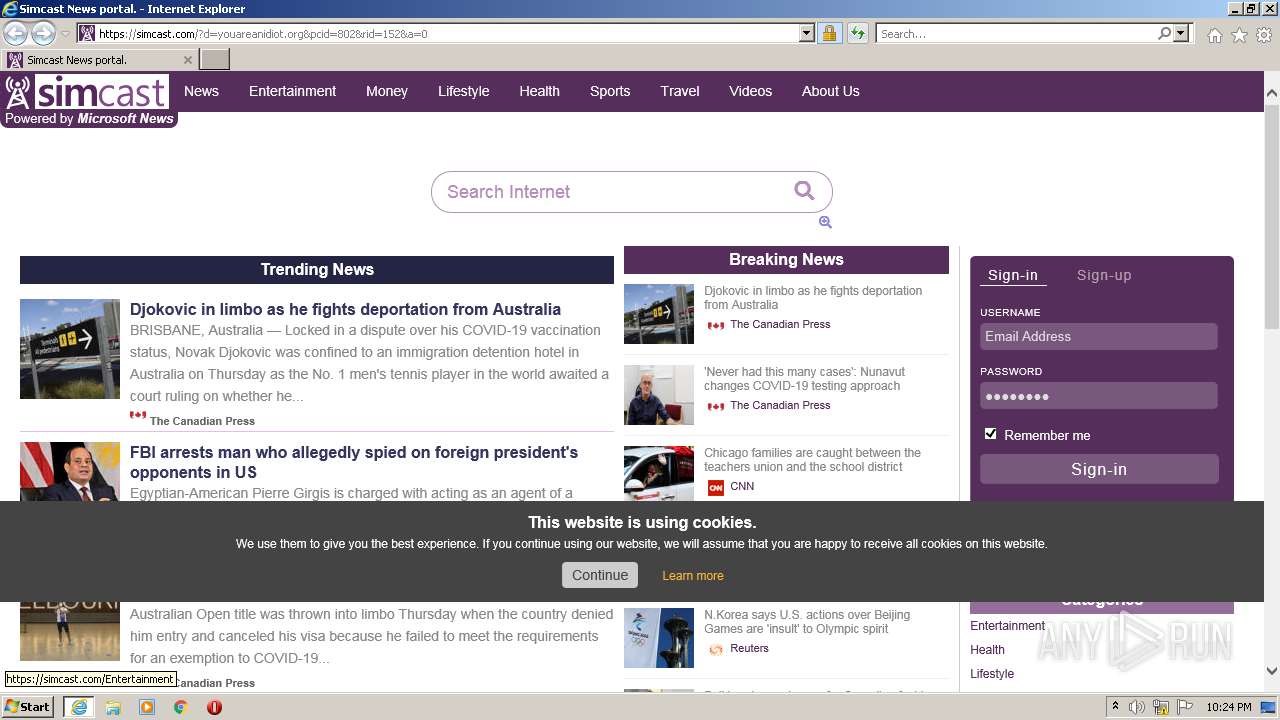Click the network tray icon

[1160, 707]
